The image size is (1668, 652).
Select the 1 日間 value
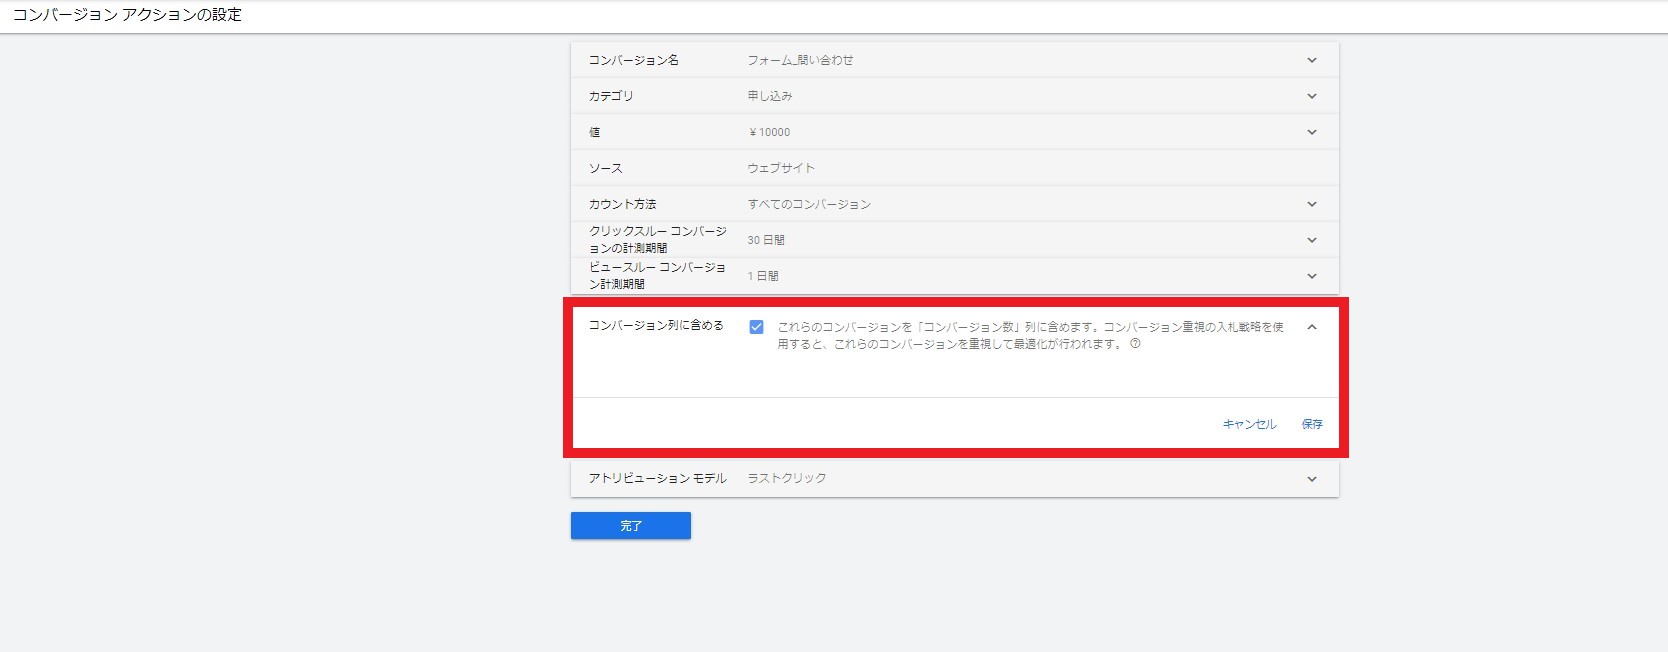763,276
